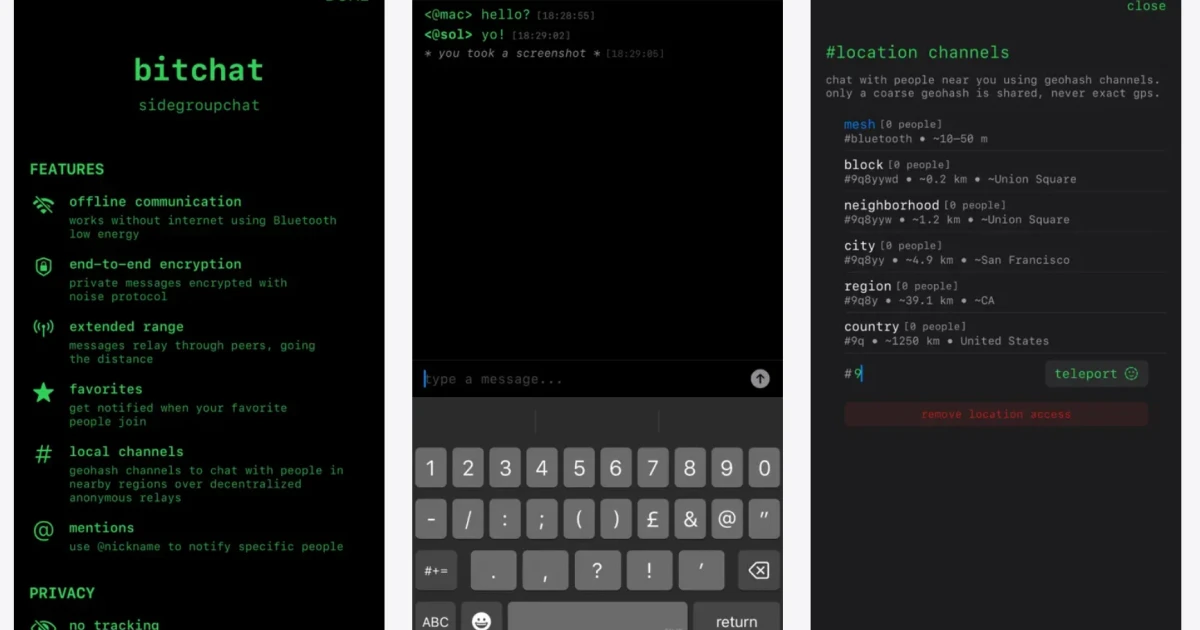
Task: Tap the end-to-end encryption shield icon
Action: click(x=43, y=267)
